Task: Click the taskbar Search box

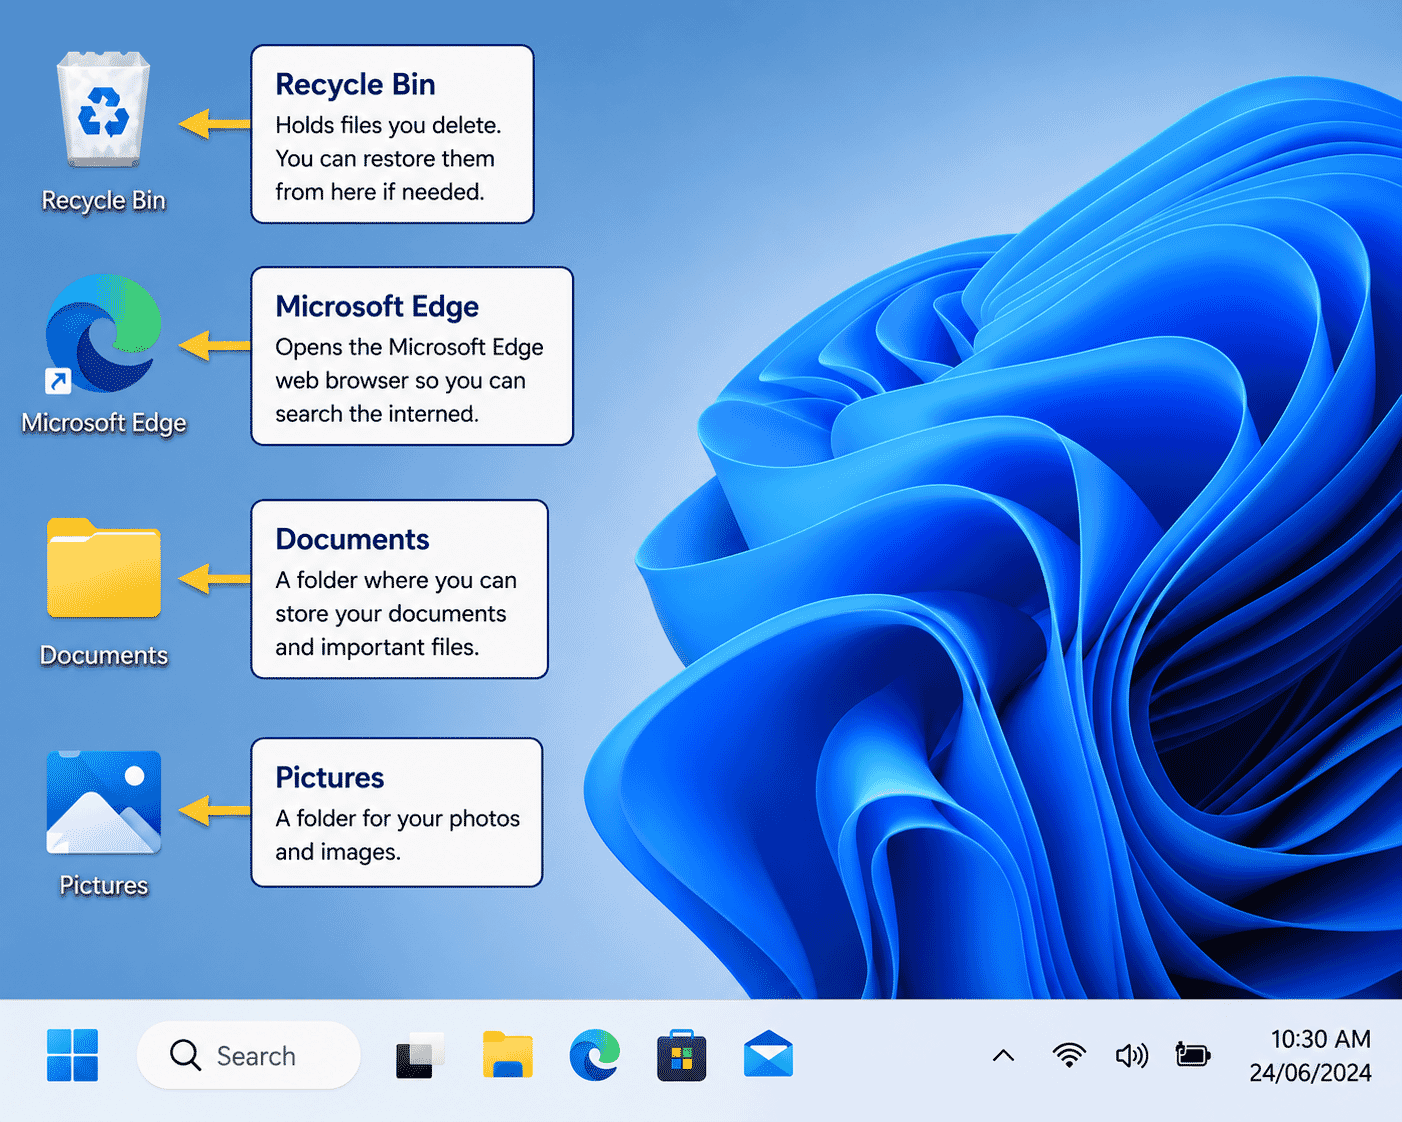Action: pos(248,1055)
